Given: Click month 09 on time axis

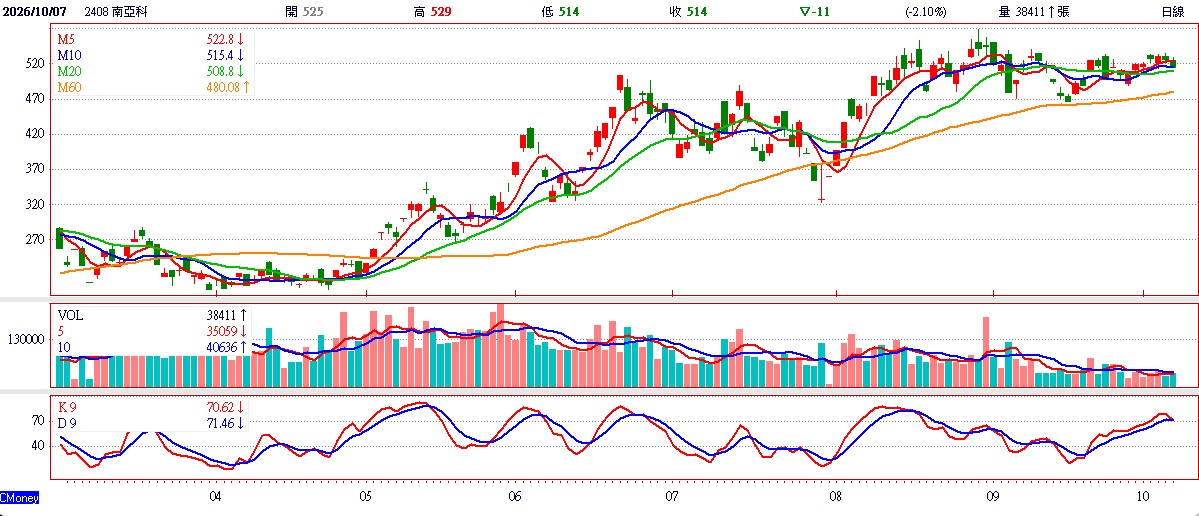Looking at the screenshot, I should click(x=993, y=496).
